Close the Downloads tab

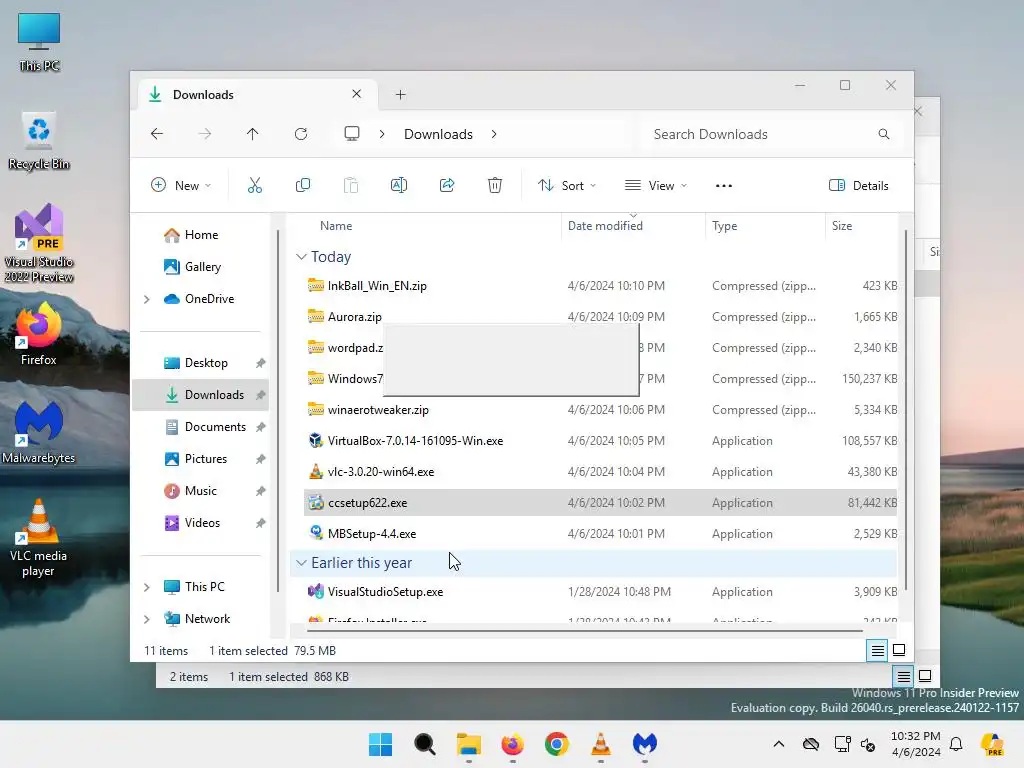[x=357, y=94]
